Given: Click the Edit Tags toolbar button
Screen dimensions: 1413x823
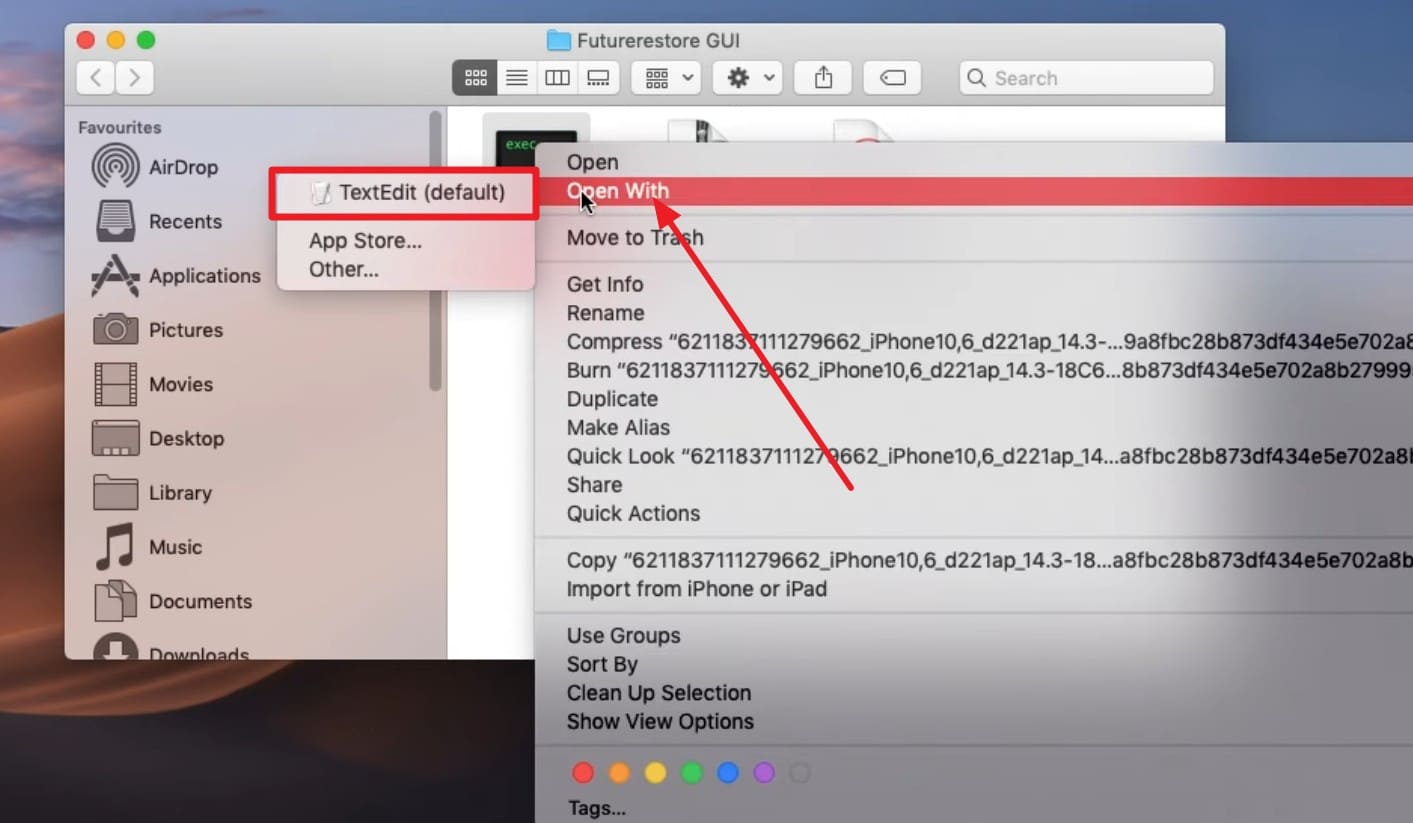Looking at the screenshot, I should click(x=892, y=78).
